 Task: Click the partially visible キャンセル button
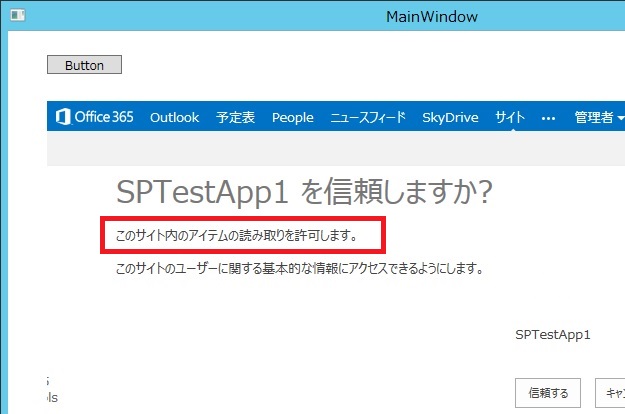610,393
